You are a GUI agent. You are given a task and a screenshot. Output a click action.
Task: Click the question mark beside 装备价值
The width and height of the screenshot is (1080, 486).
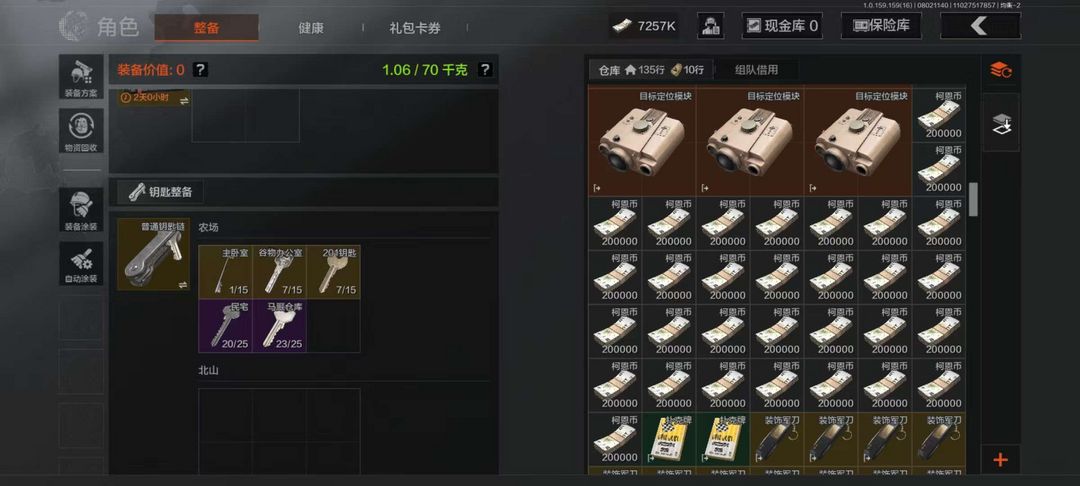[x=200, y=70]
